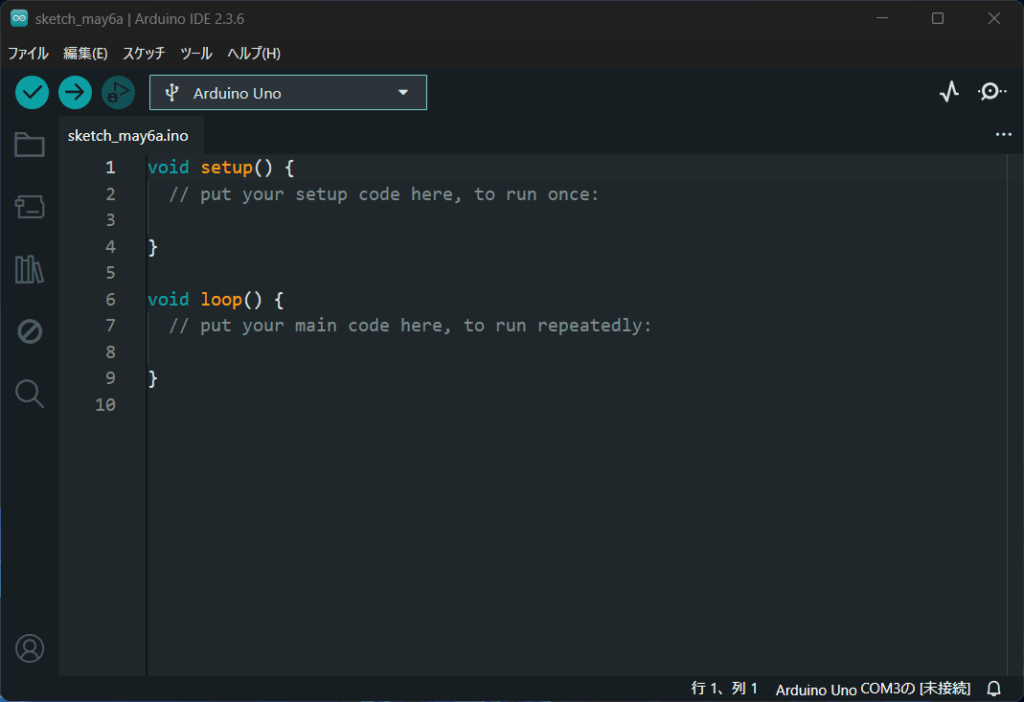Open the Serial Monitor

[992, 92]
